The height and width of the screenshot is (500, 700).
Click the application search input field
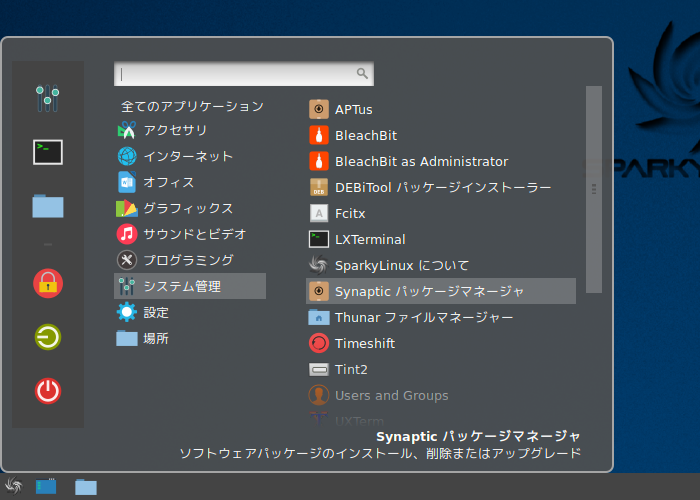(x=244, y=74)
